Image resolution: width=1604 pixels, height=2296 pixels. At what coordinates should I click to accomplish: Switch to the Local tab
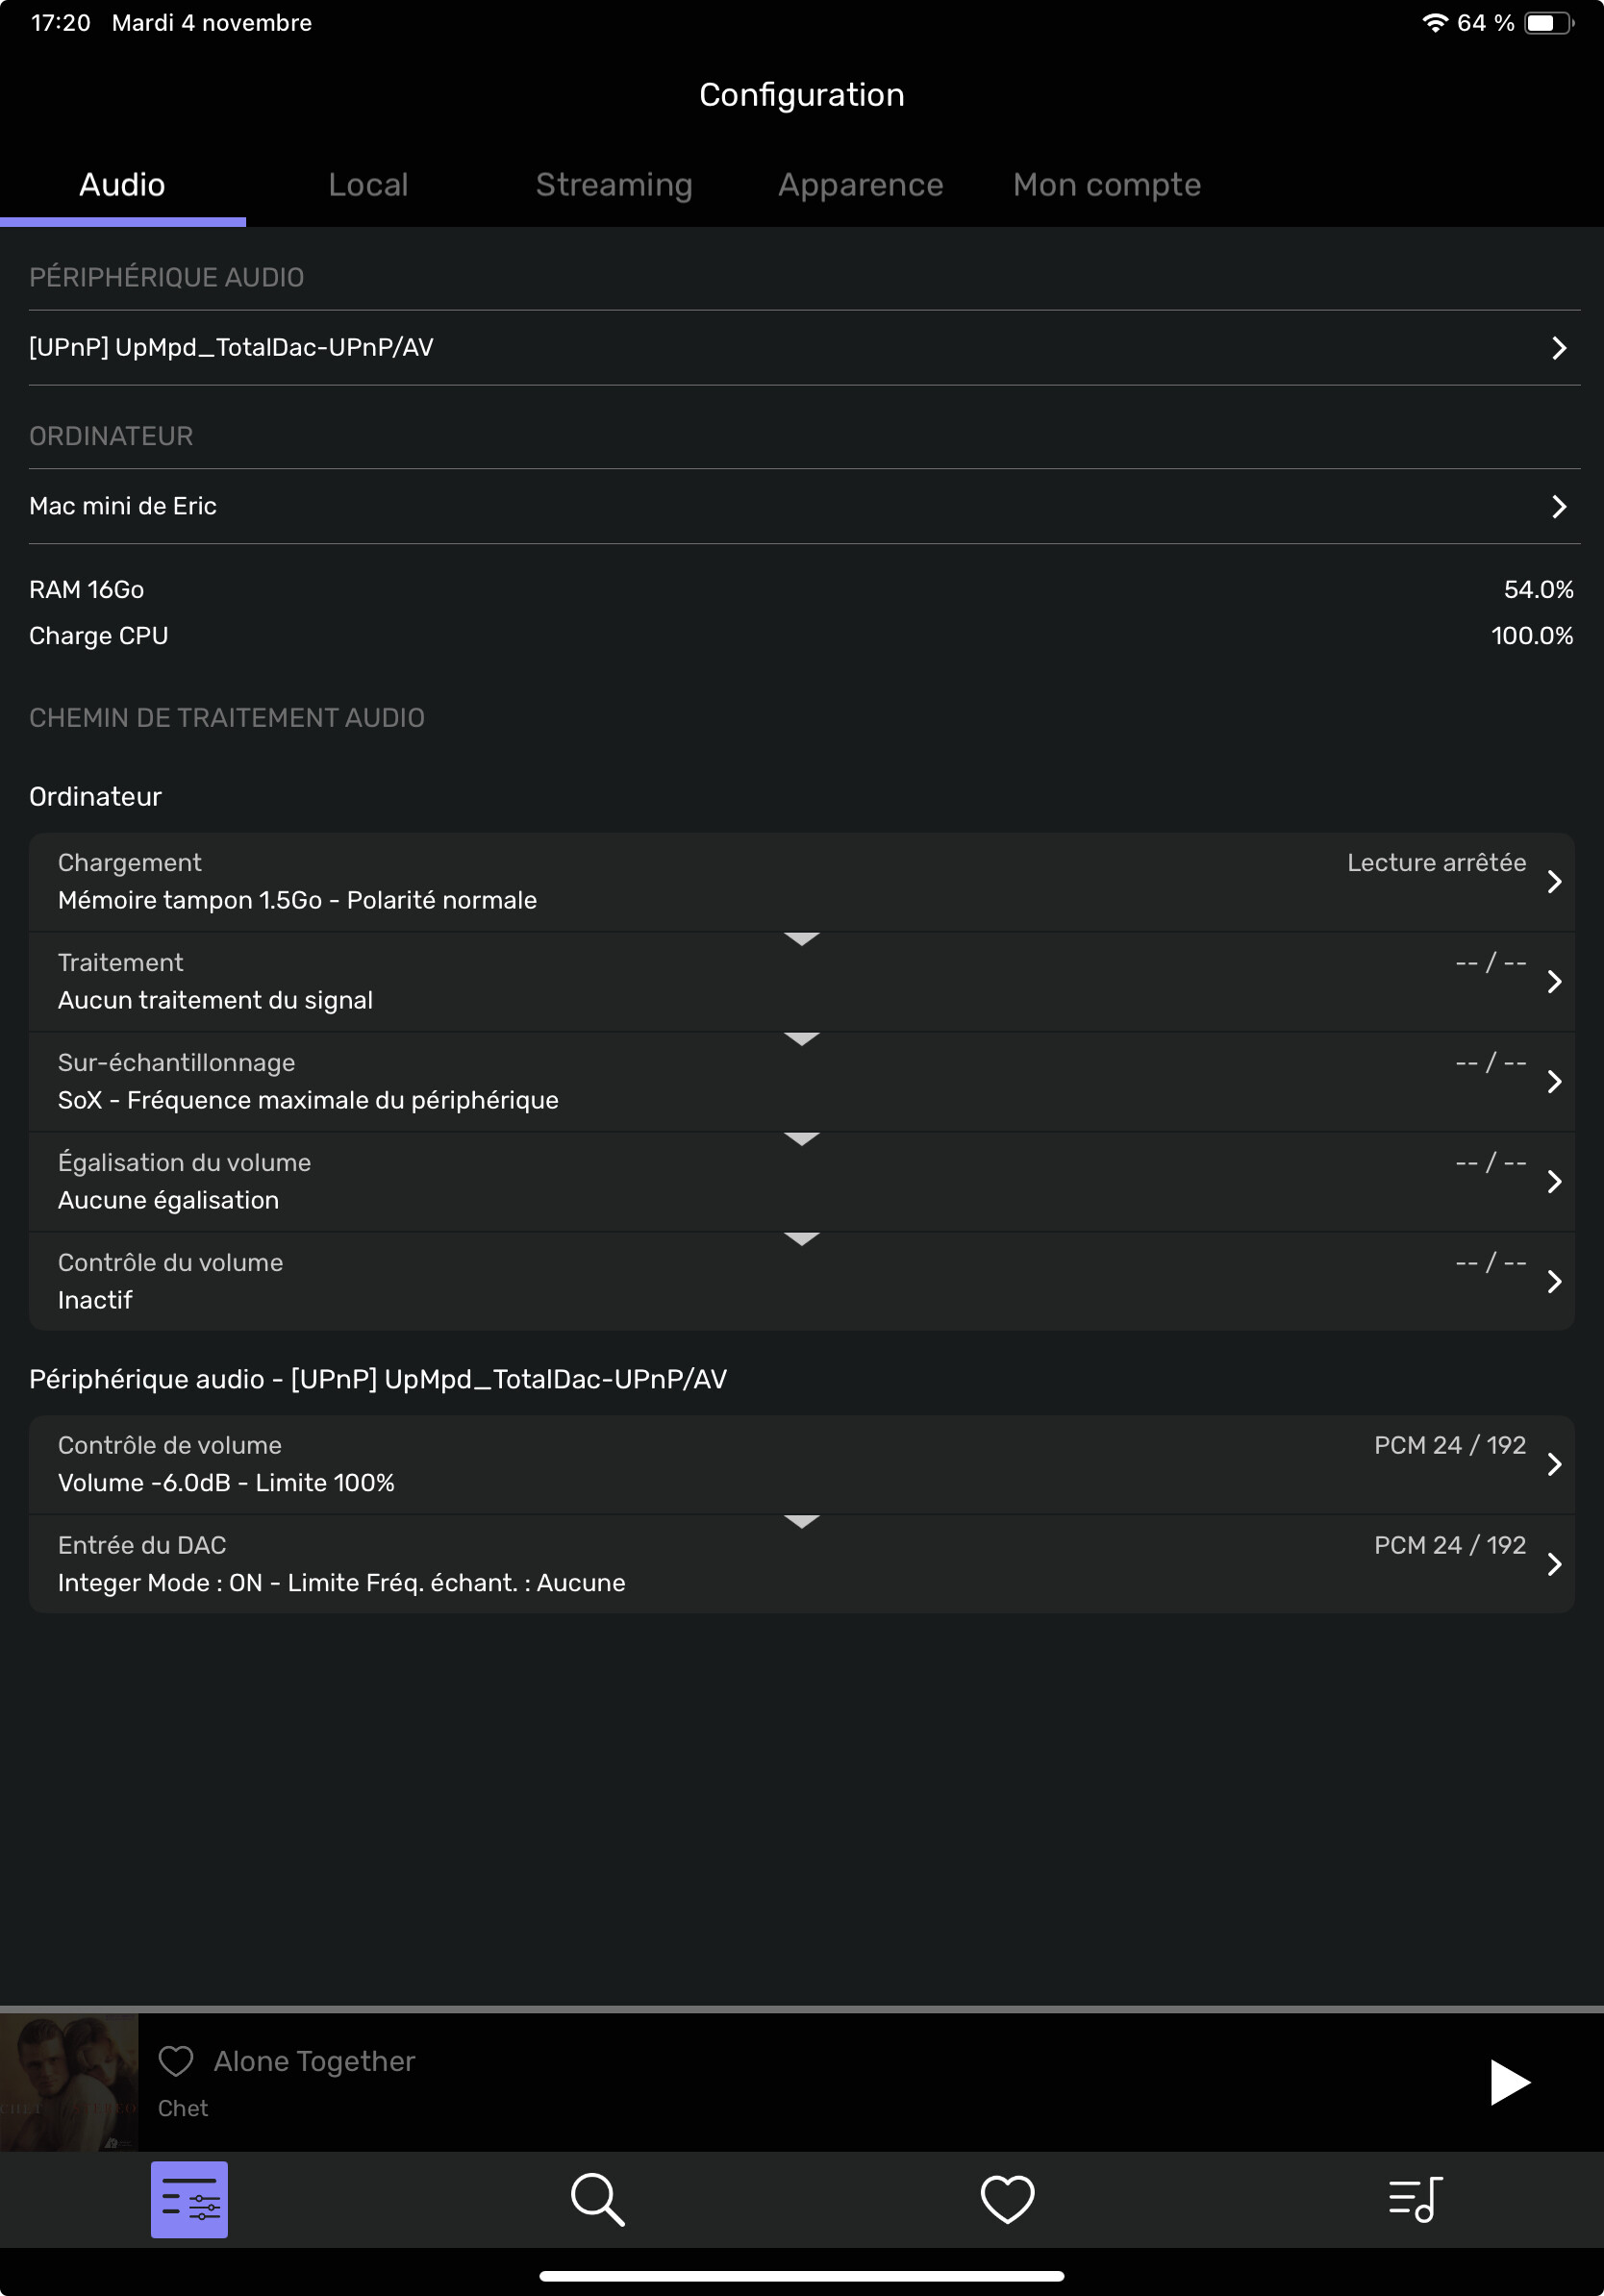point(368,185)
